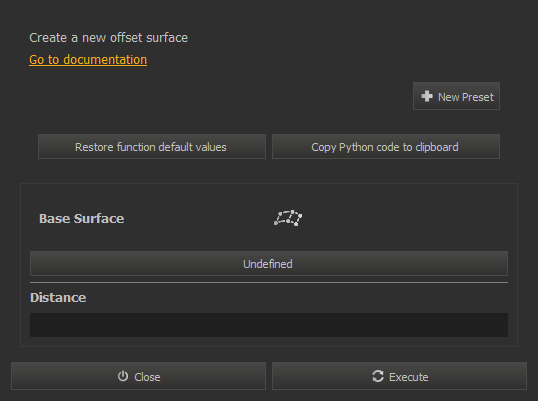Click the circular arrows icon on Execute

point(378,376)
